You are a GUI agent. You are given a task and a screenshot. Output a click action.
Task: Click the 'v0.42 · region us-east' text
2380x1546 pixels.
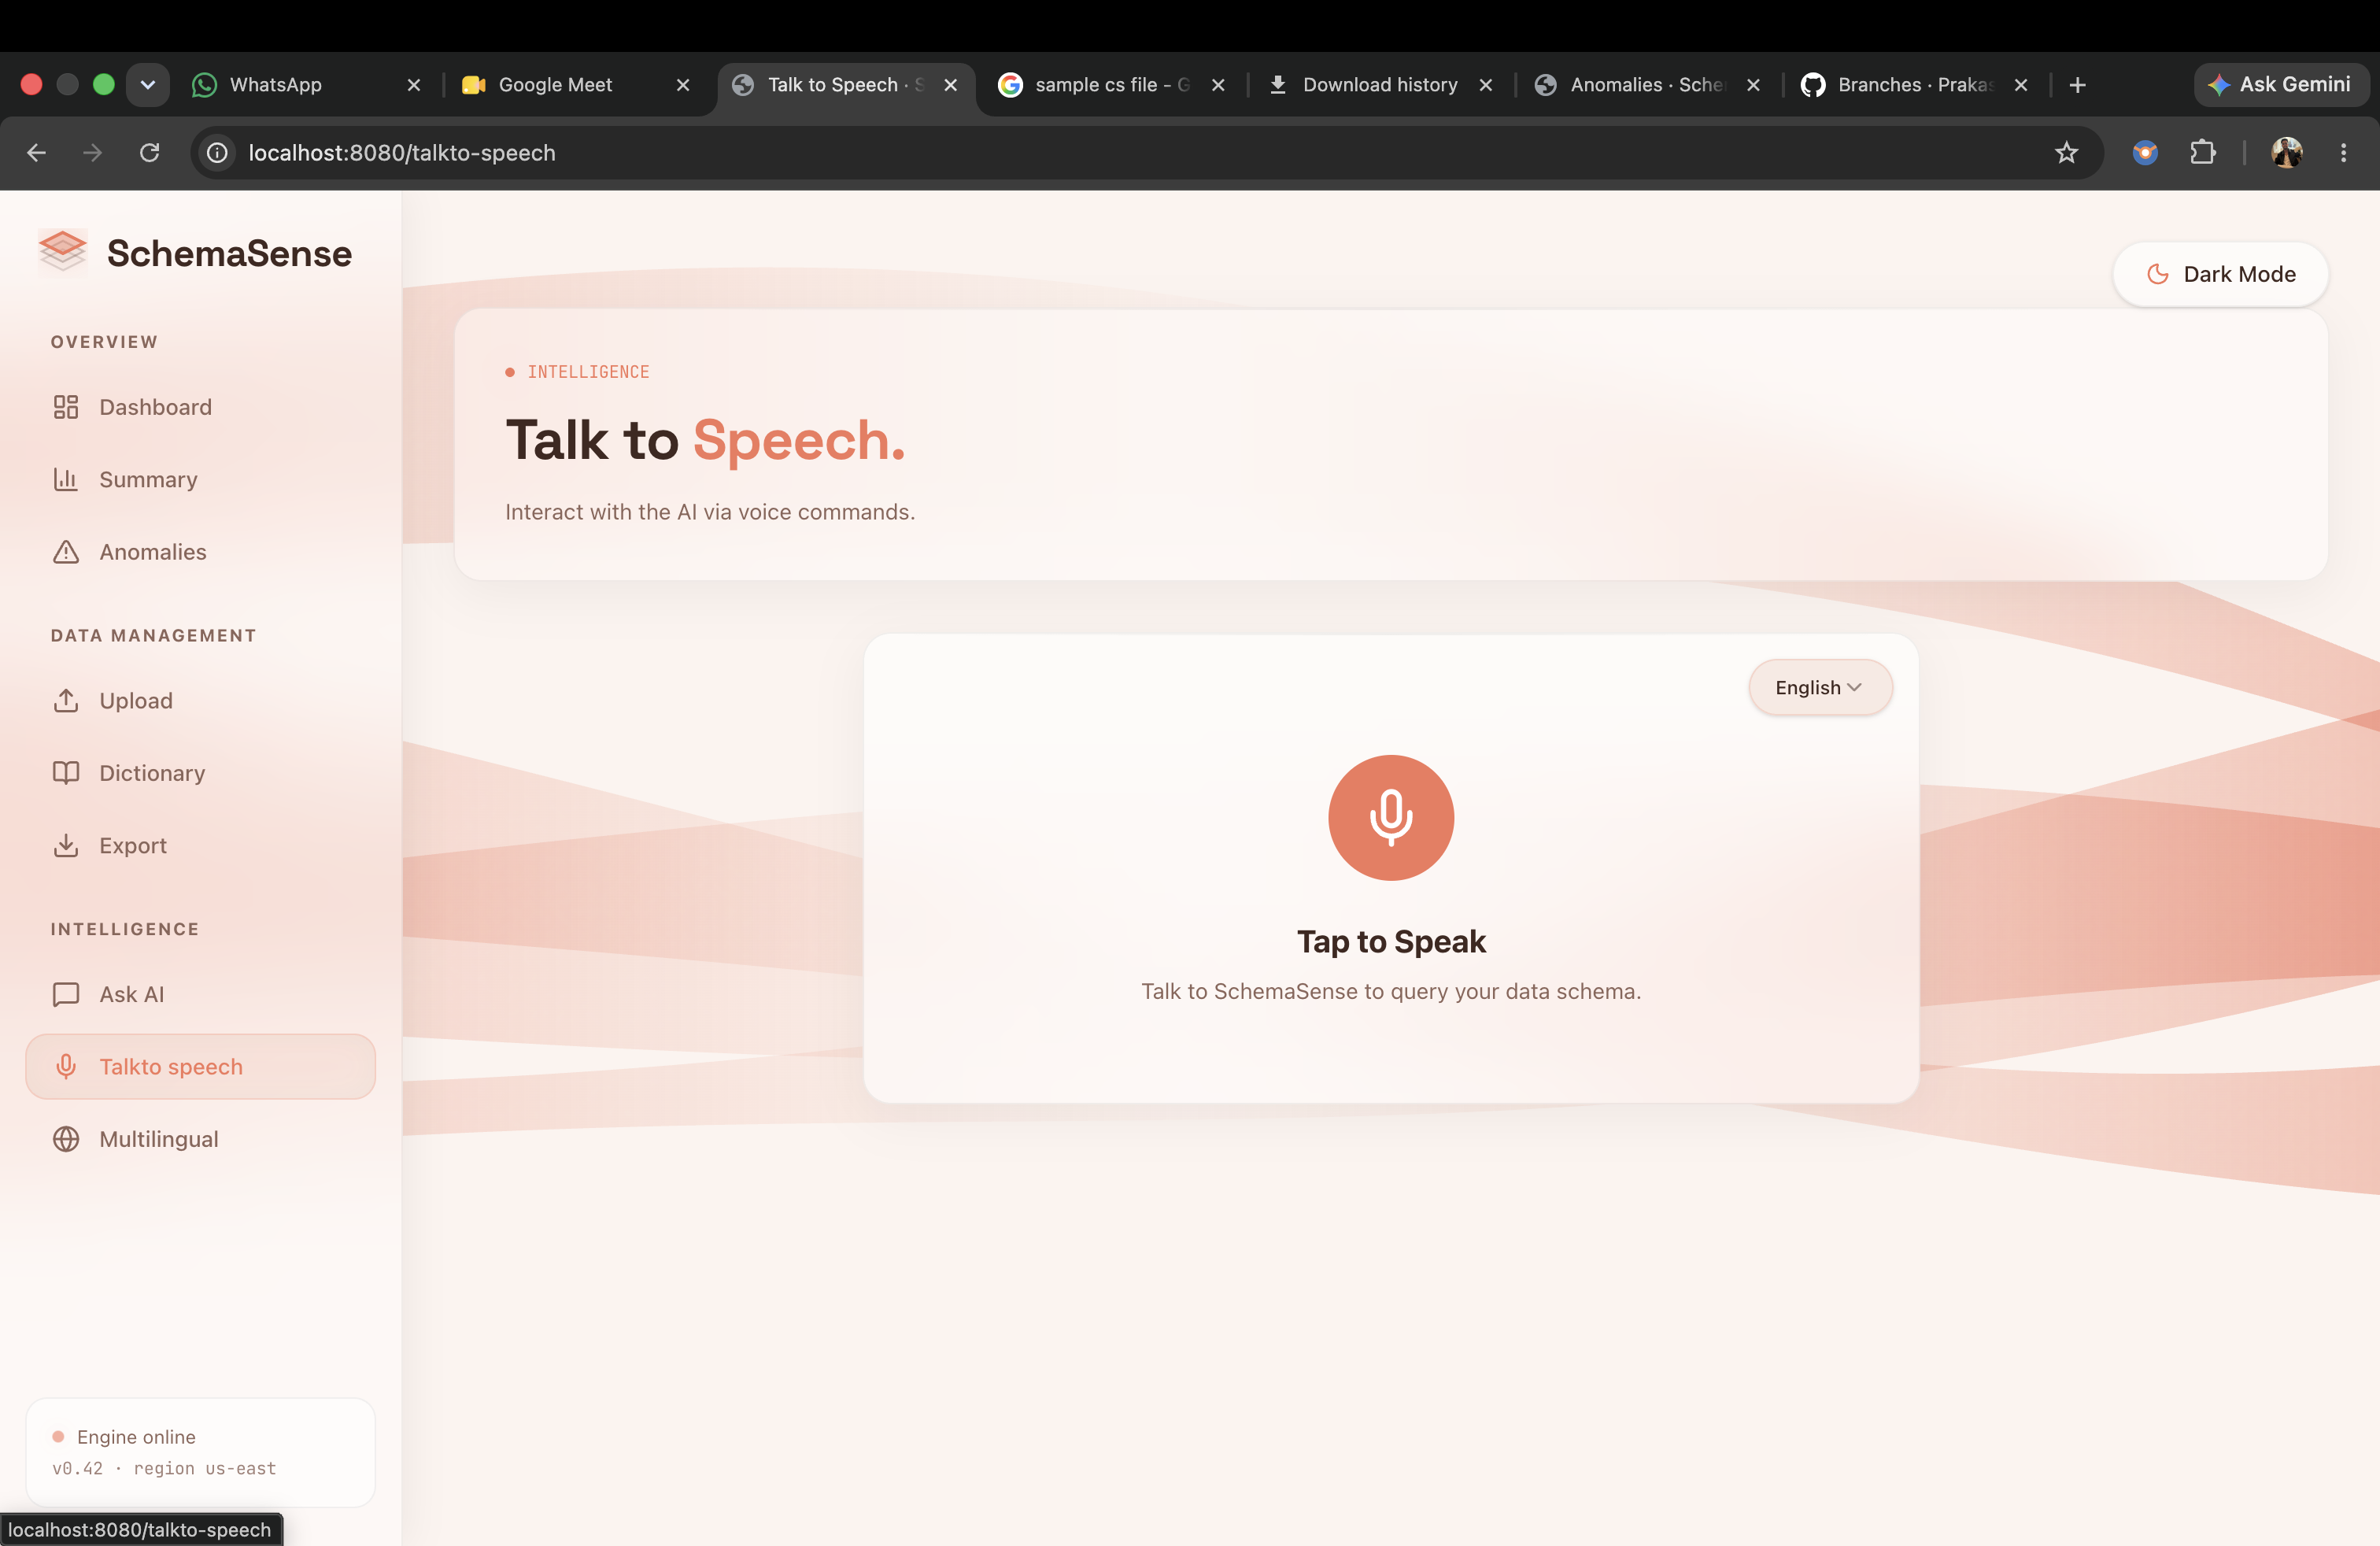(x=164, y=1468)
